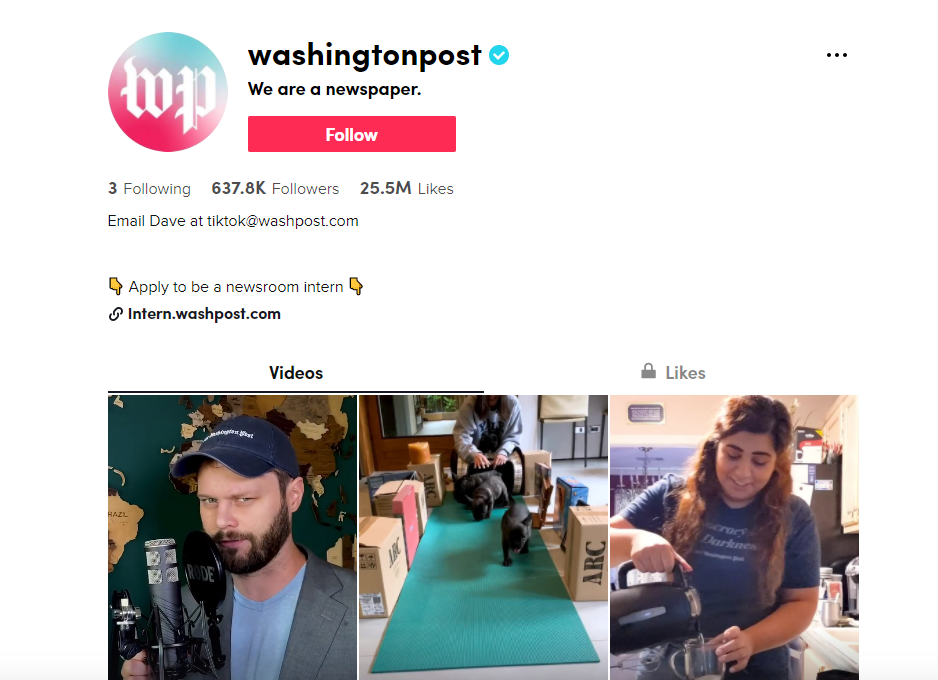The height and width of the screenshot is (680, 938).
Task: Follow the washingtonpost account
Action: [352, 134]
